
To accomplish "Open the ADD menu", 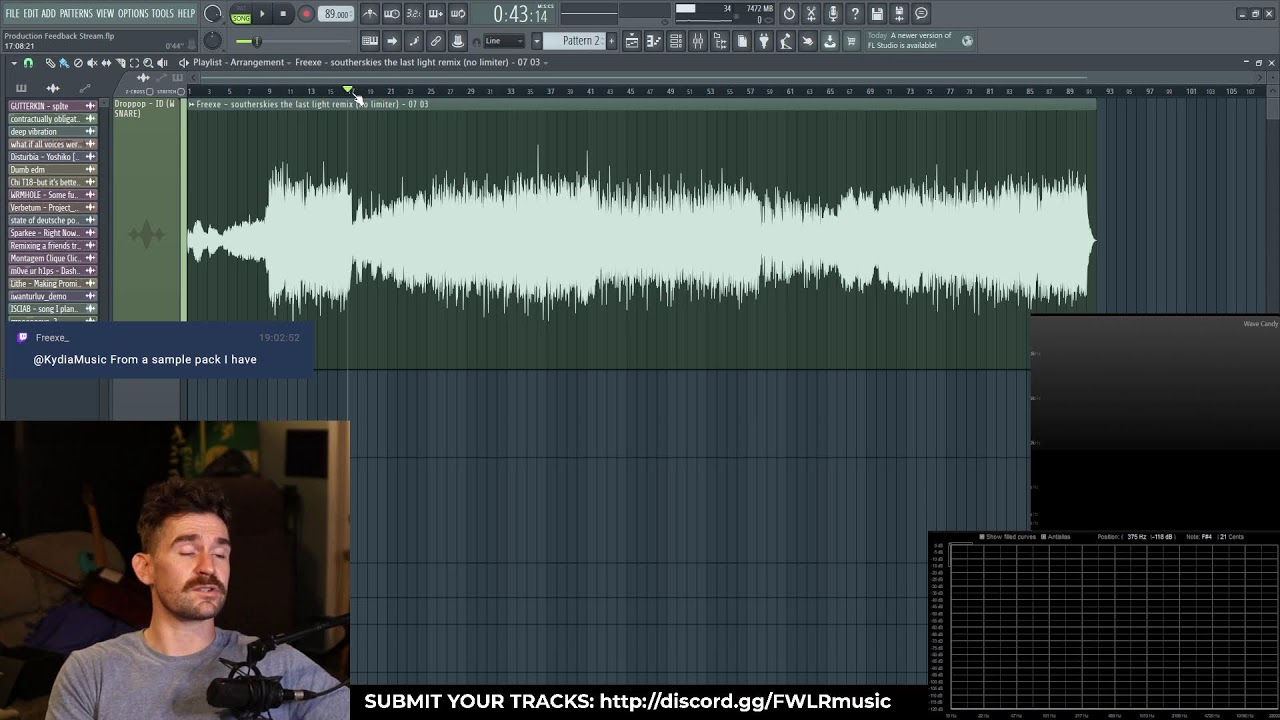I will point(48,14).
